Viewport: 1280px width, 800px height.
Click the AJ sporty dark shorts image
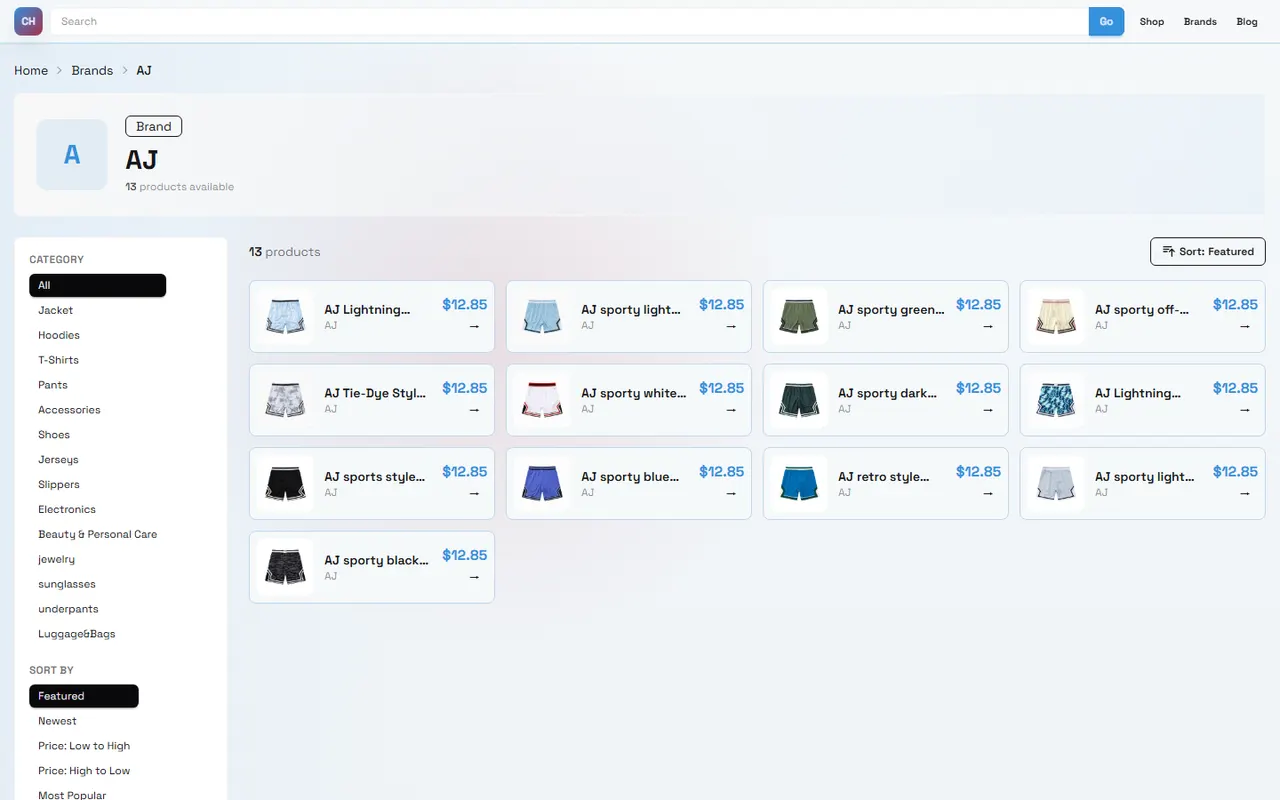coord(799,400)
